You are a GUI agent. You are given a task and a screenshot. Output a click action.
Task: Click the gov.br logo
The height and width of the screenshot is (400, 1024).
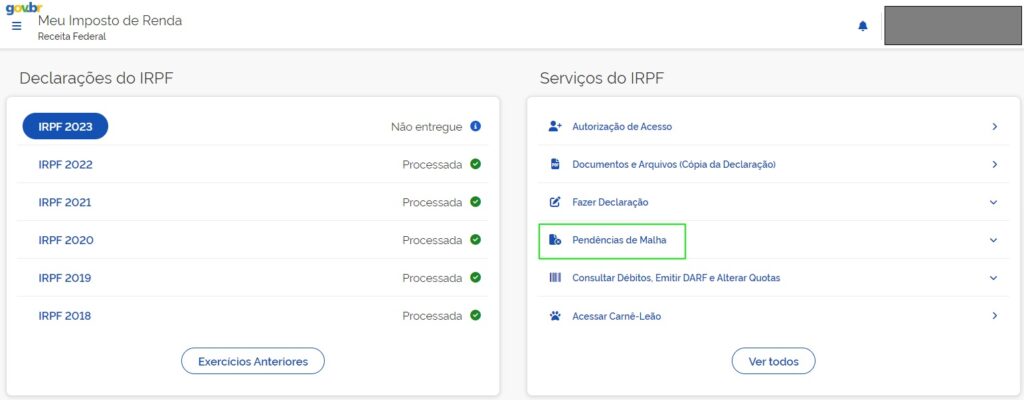(24, 8)
